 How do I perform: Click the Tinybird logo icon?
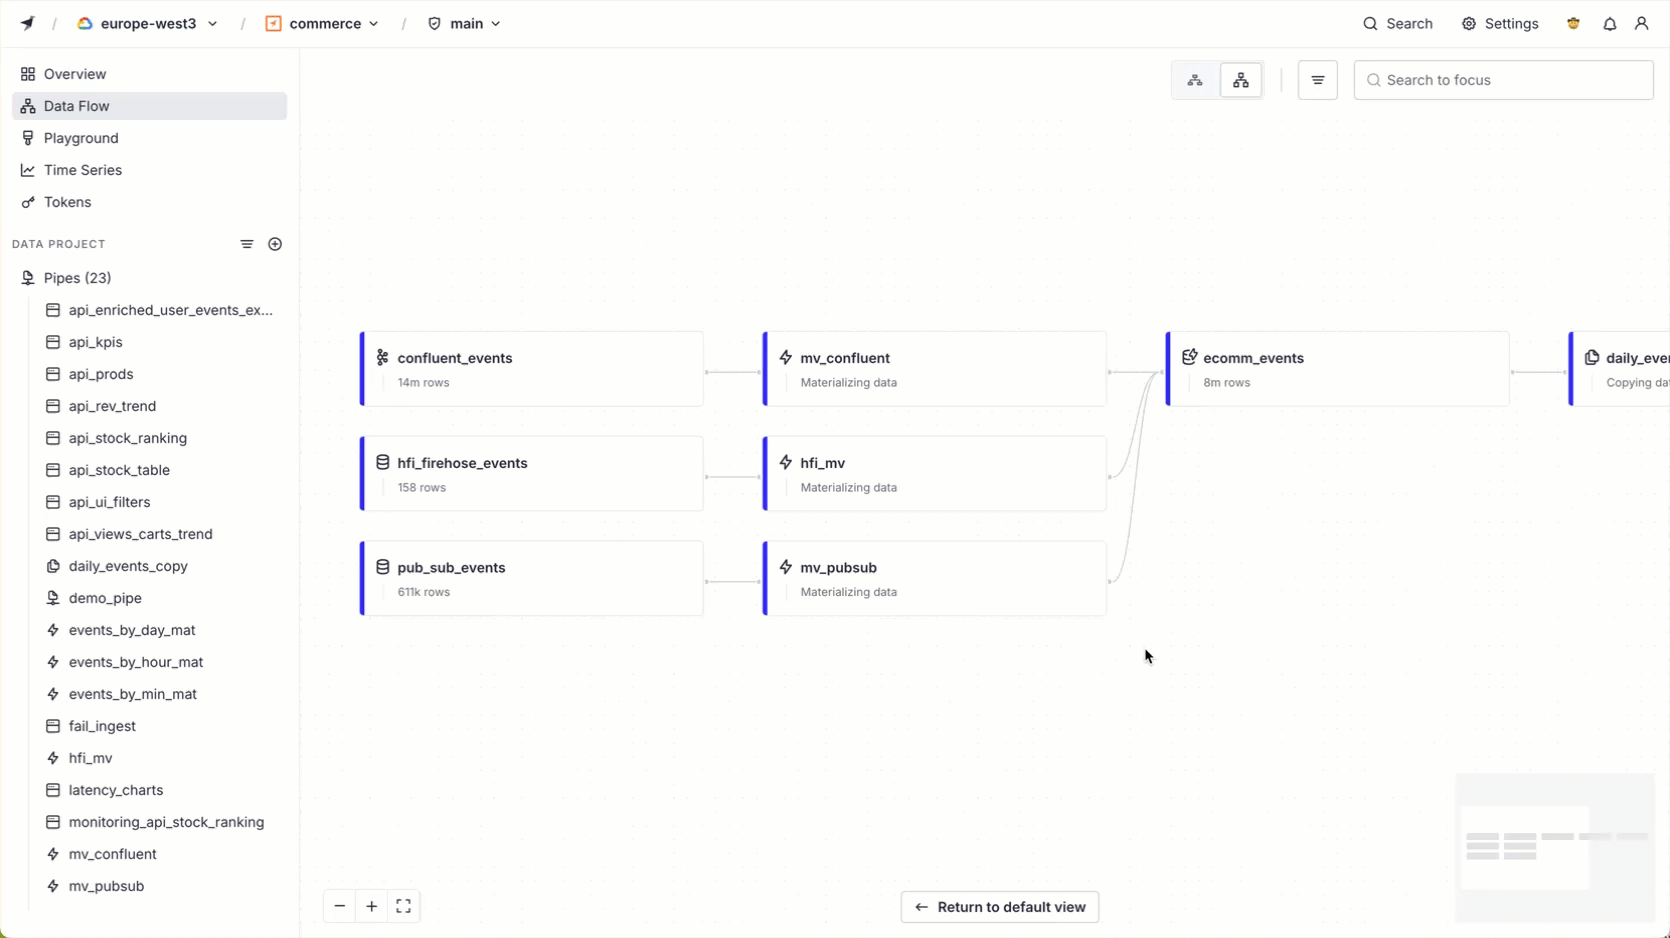coord(26,23)
